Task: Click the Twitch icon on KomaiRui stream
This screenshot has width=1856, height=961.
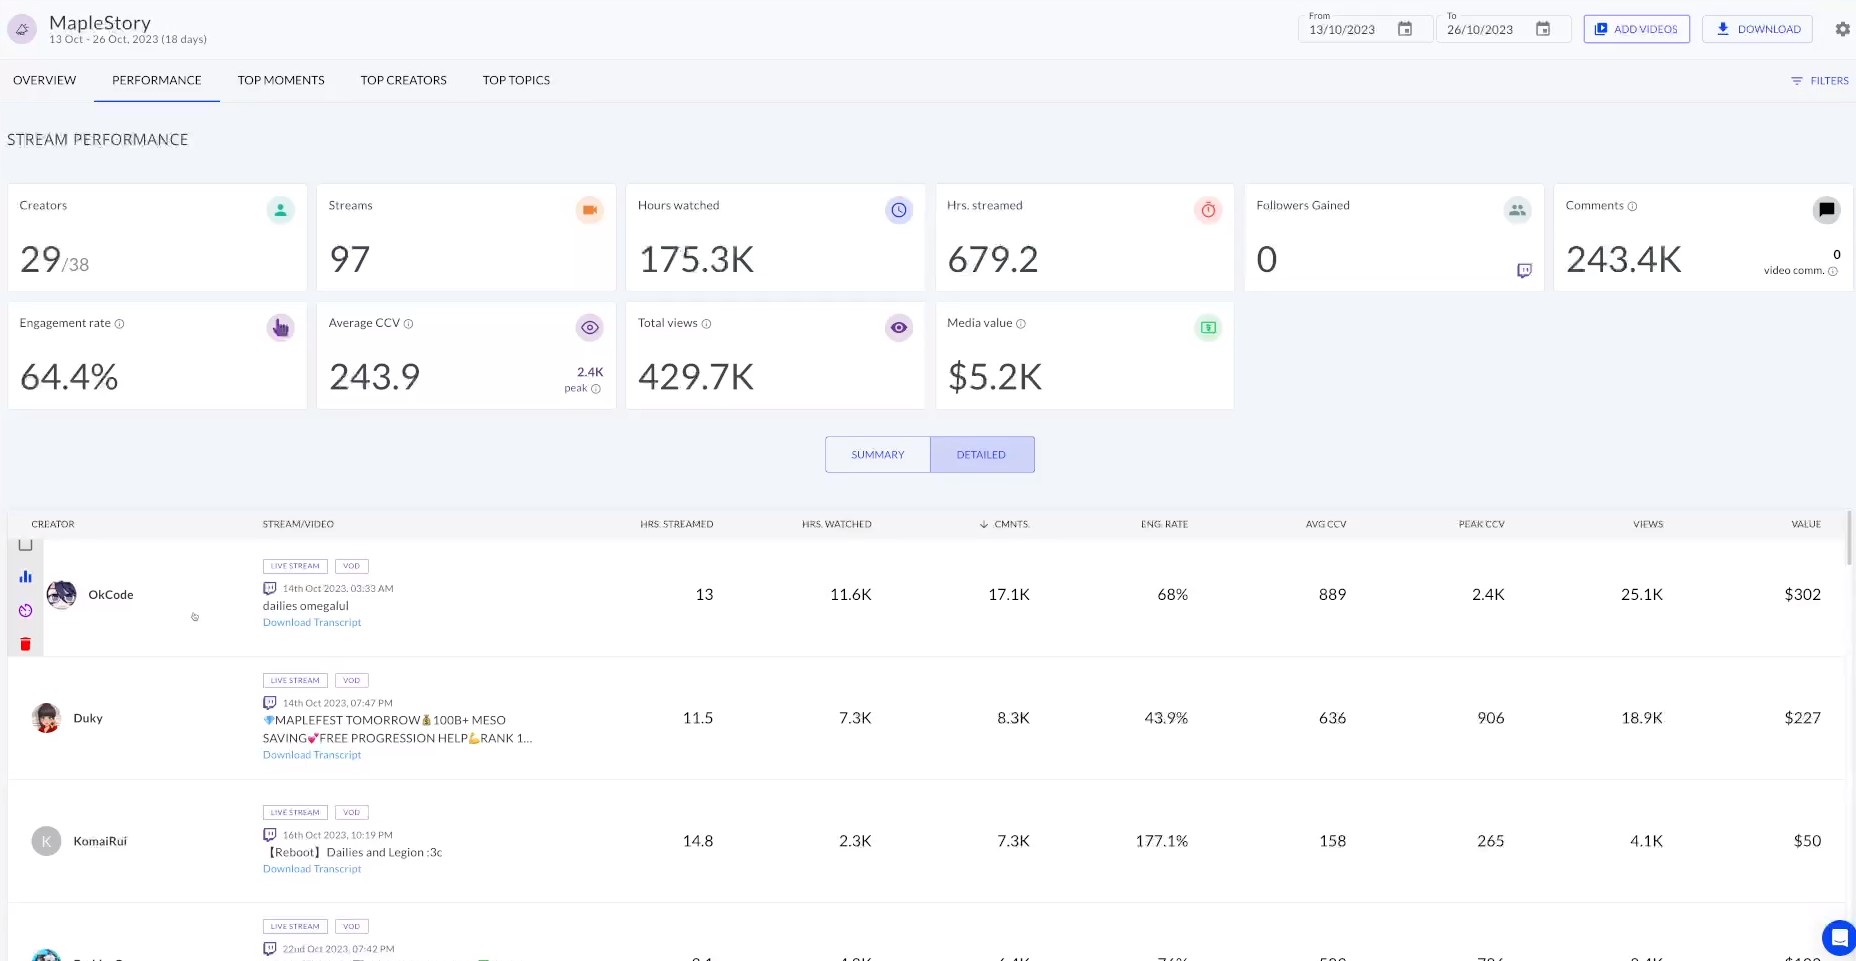Action: [270, 835]
